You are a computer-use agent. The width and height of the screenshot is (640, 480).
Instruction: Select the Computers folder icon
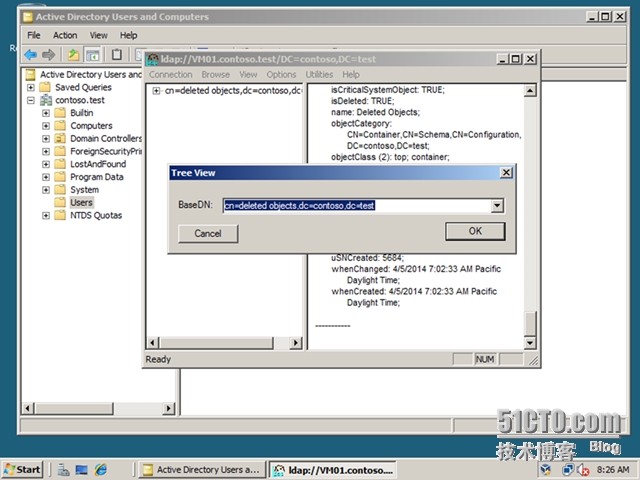[60, 126]
